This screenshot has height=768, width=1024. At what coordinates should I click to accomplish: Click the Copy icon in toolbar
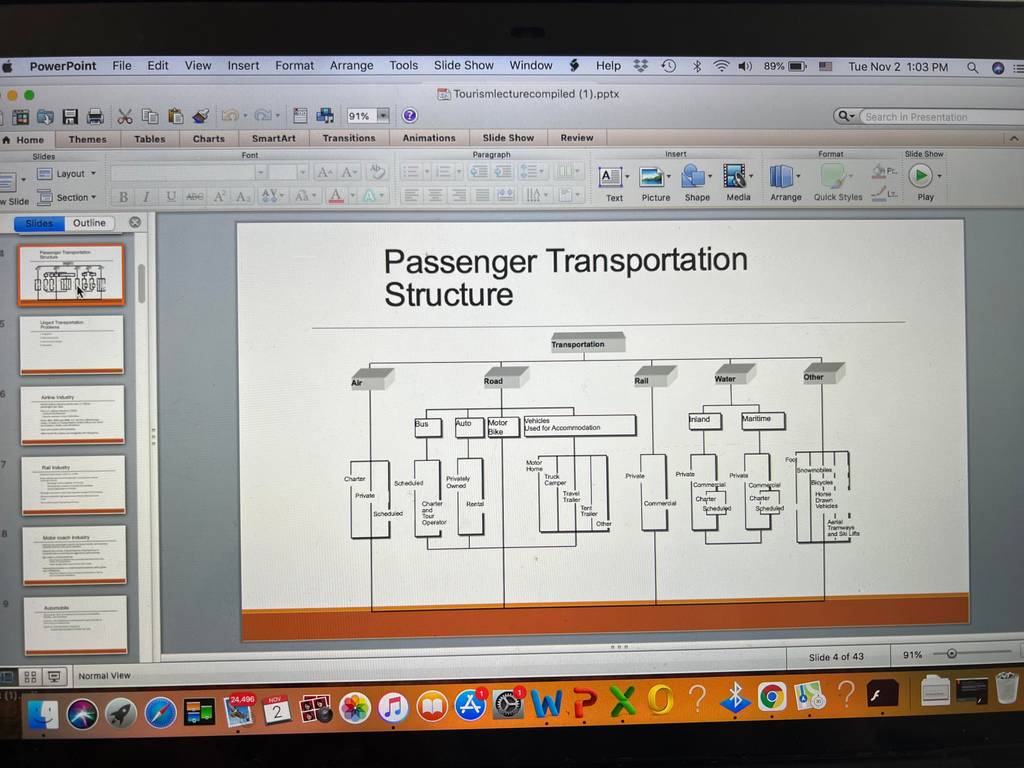coord(150,116)
